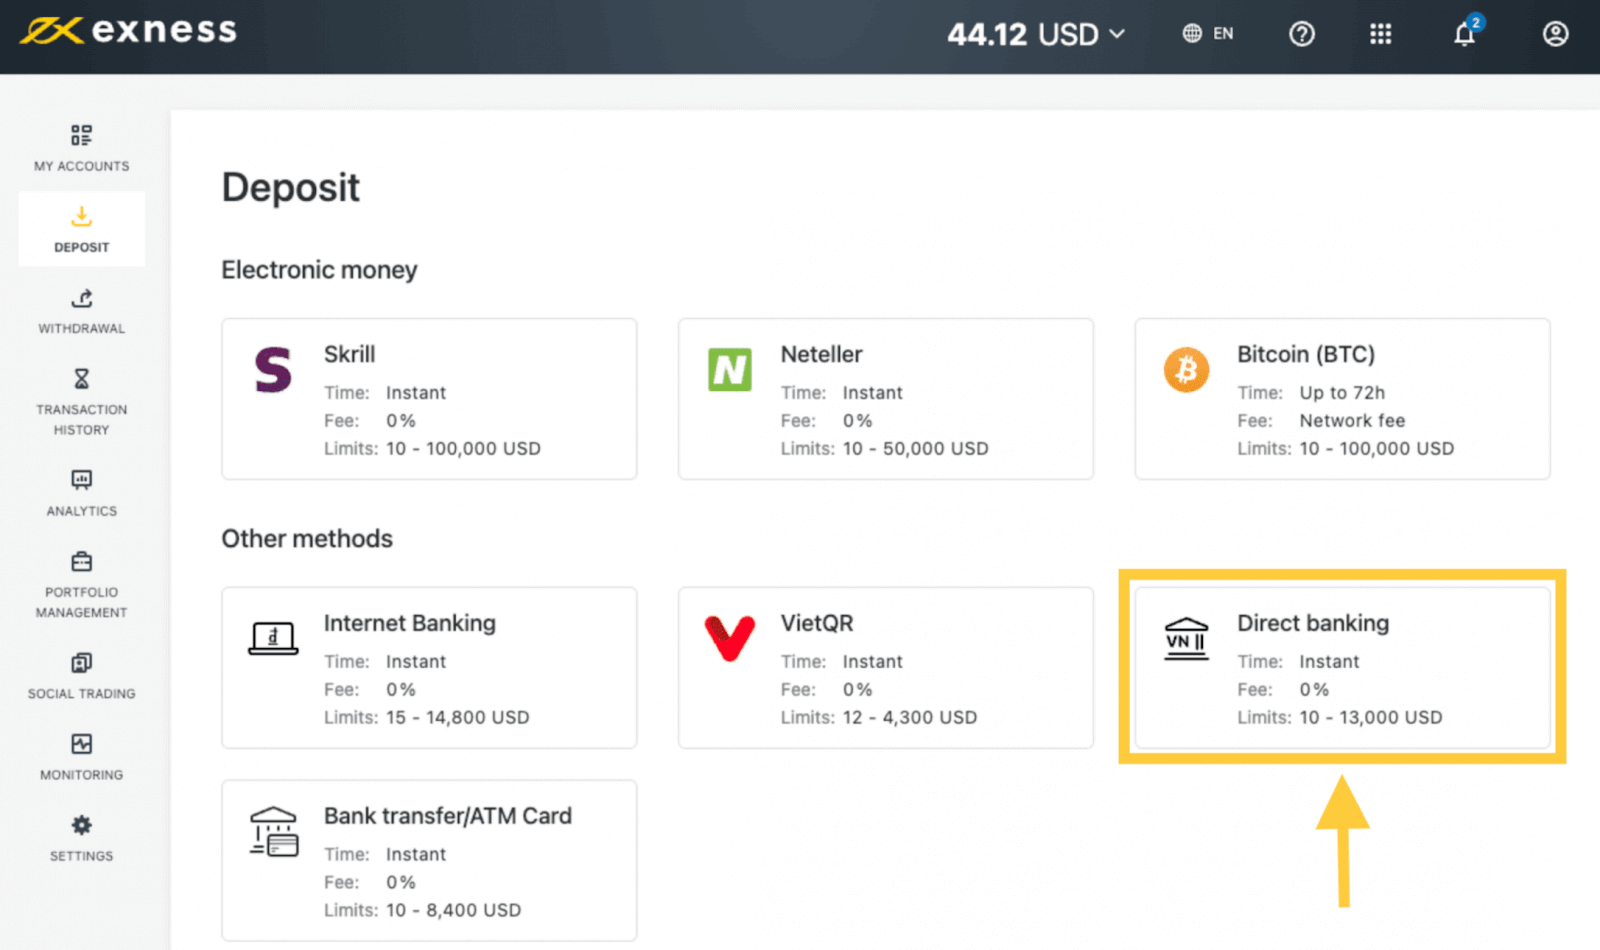The width and height of the screenshot is (1600, 950).
Task: Open TRANSACTION HISTORY menu label
Action: [x=81, y=420]
